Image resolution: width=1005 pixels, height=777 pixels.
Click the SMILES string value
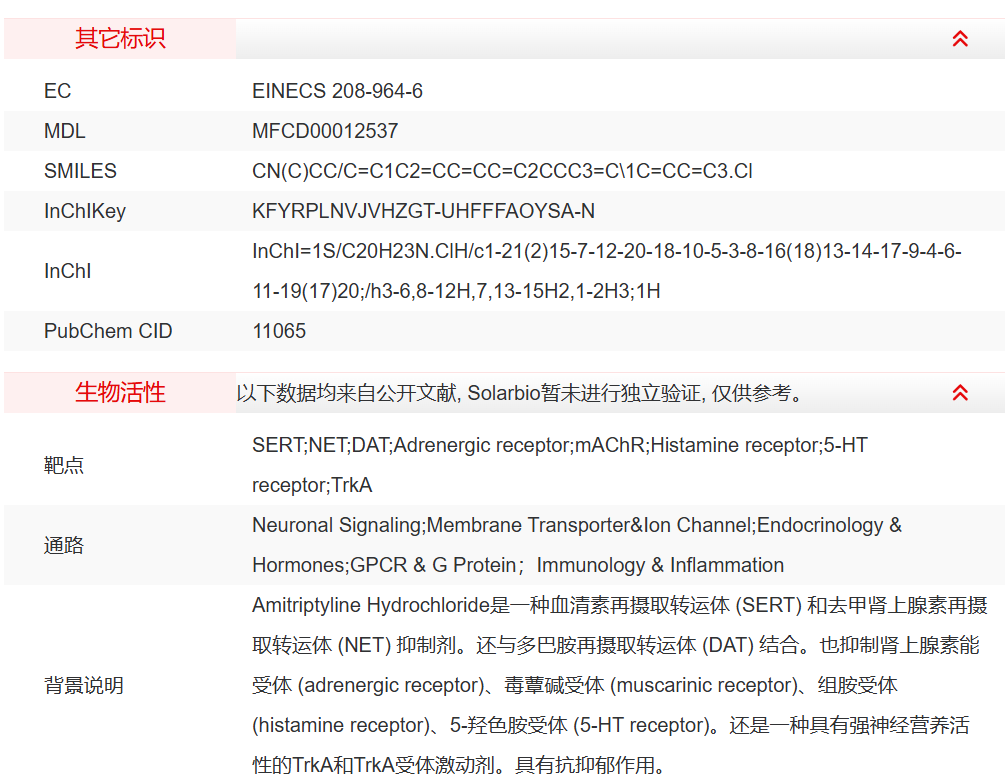tap(502, 171)
